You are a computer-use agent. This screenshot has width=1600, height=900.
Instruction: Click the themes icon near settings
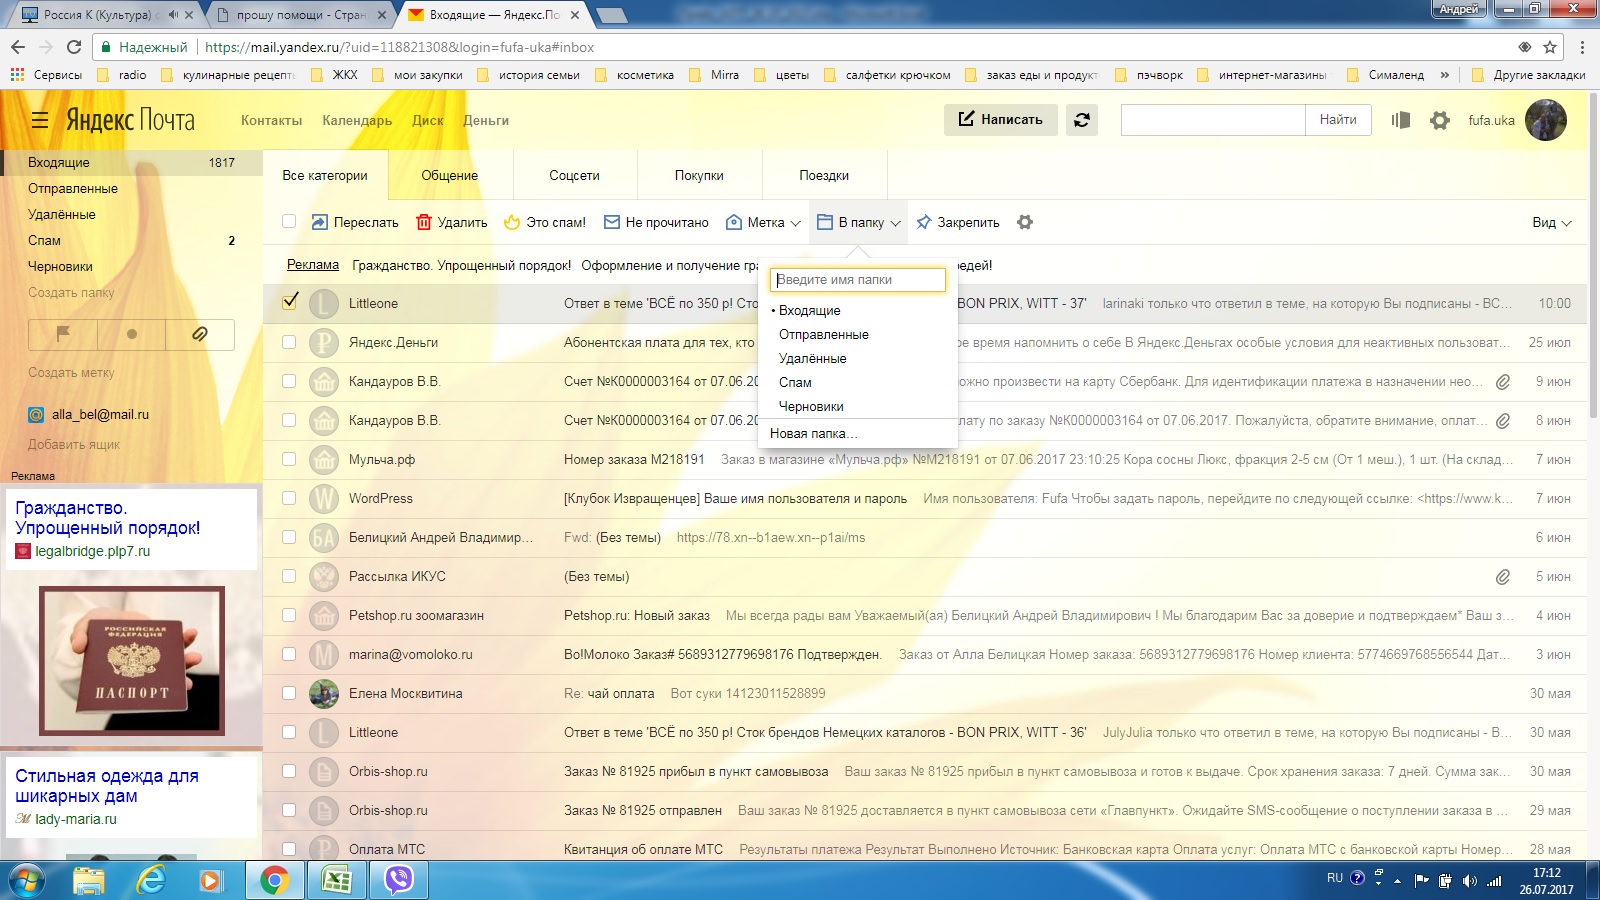click(x=1400, y=120)
